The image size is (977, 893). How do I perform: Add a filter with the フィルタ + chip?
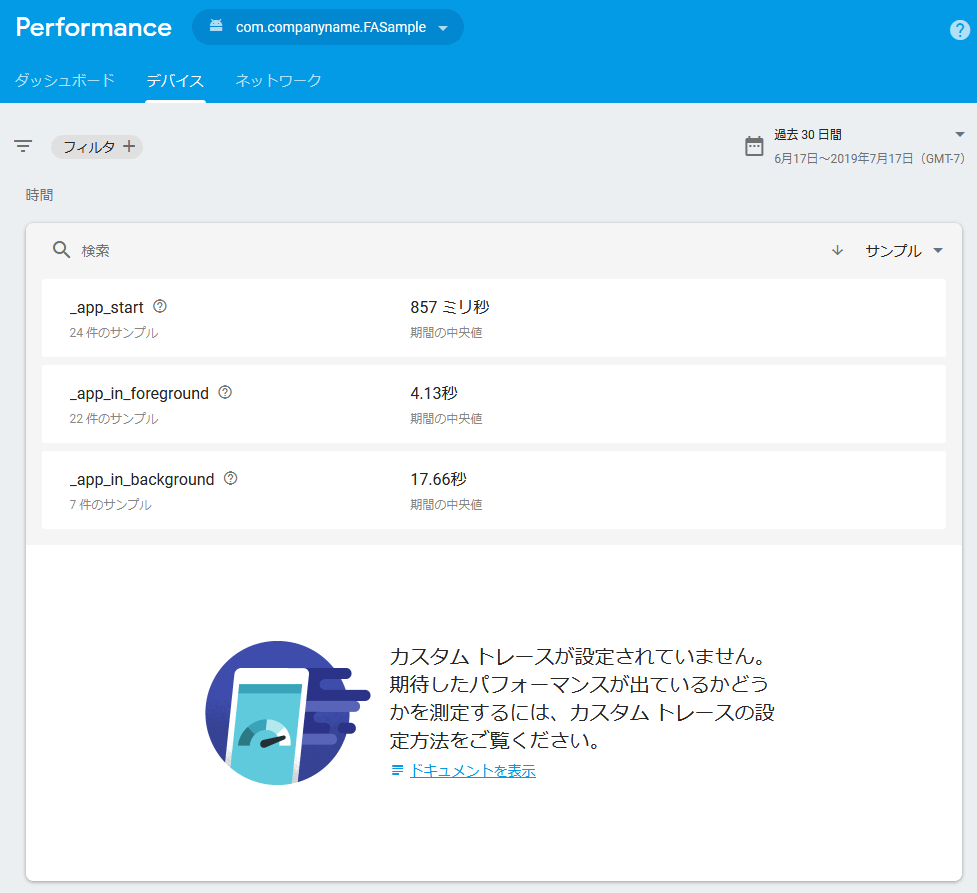click(x=96, y=146)
